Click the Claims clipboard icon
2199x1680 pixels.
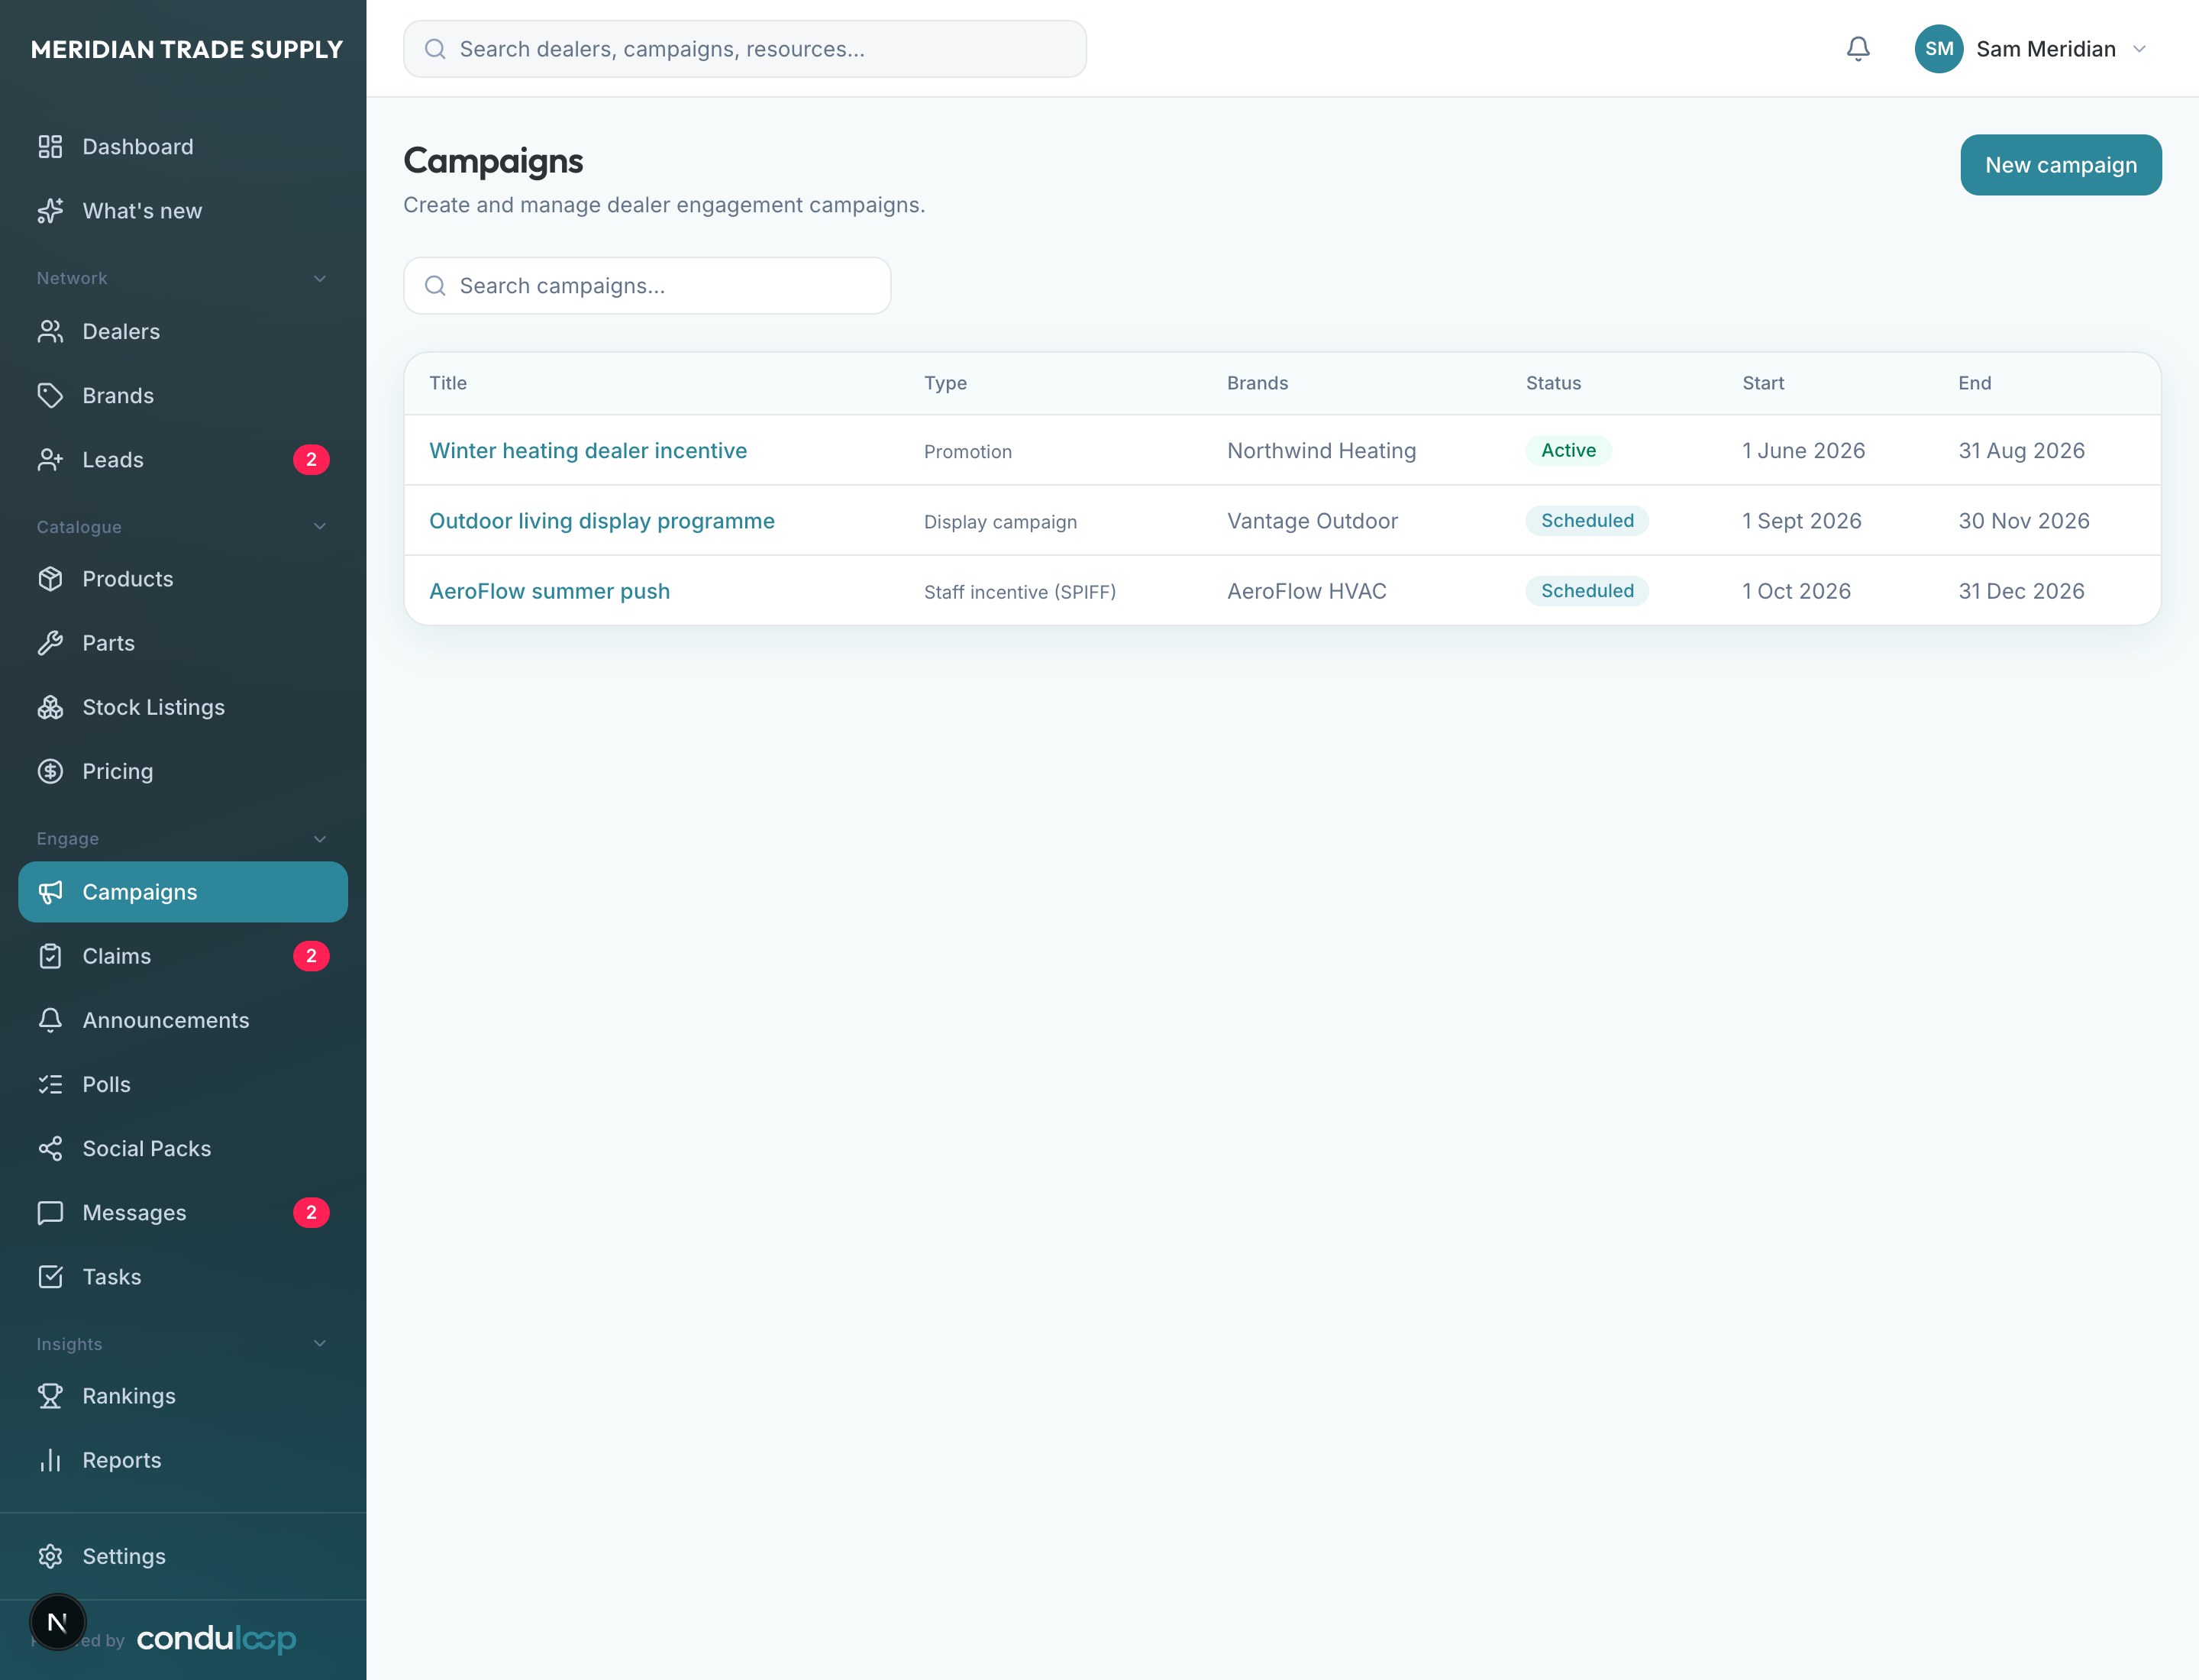coord(50,956)
